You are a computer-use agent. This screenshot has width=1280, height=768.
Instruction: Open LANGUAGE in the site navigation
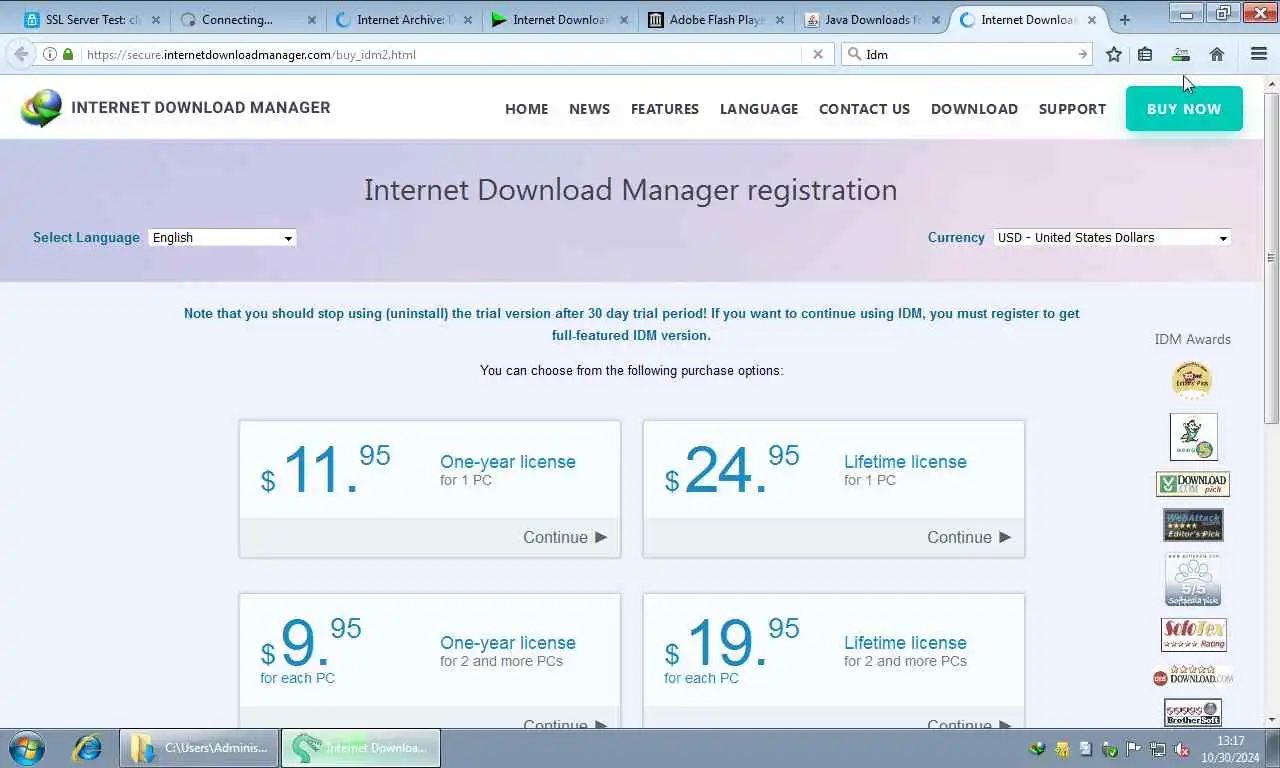(x=759, y=109)
